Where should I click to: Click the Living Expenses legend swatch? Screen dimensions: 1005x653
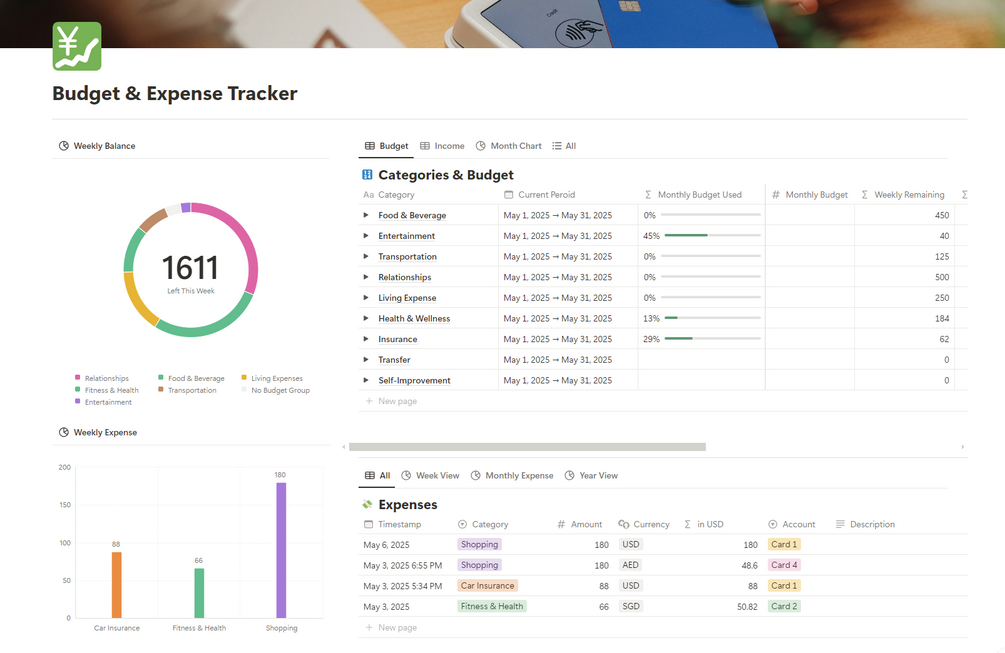tap(244, 377)
